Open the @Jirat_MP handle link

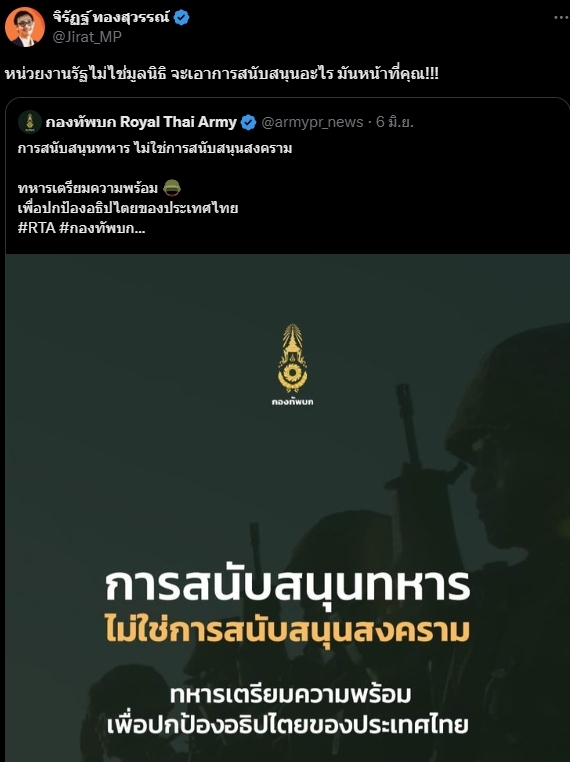pos(86,37)
